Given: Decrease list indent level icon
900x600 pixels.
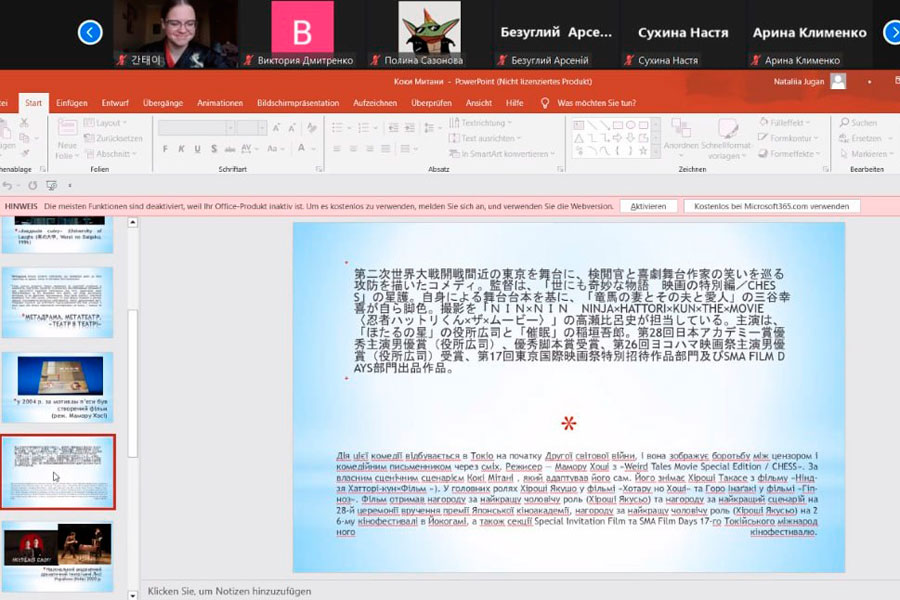Looking at the screenshot, I should pyautogui.click(x=393, y=128).
